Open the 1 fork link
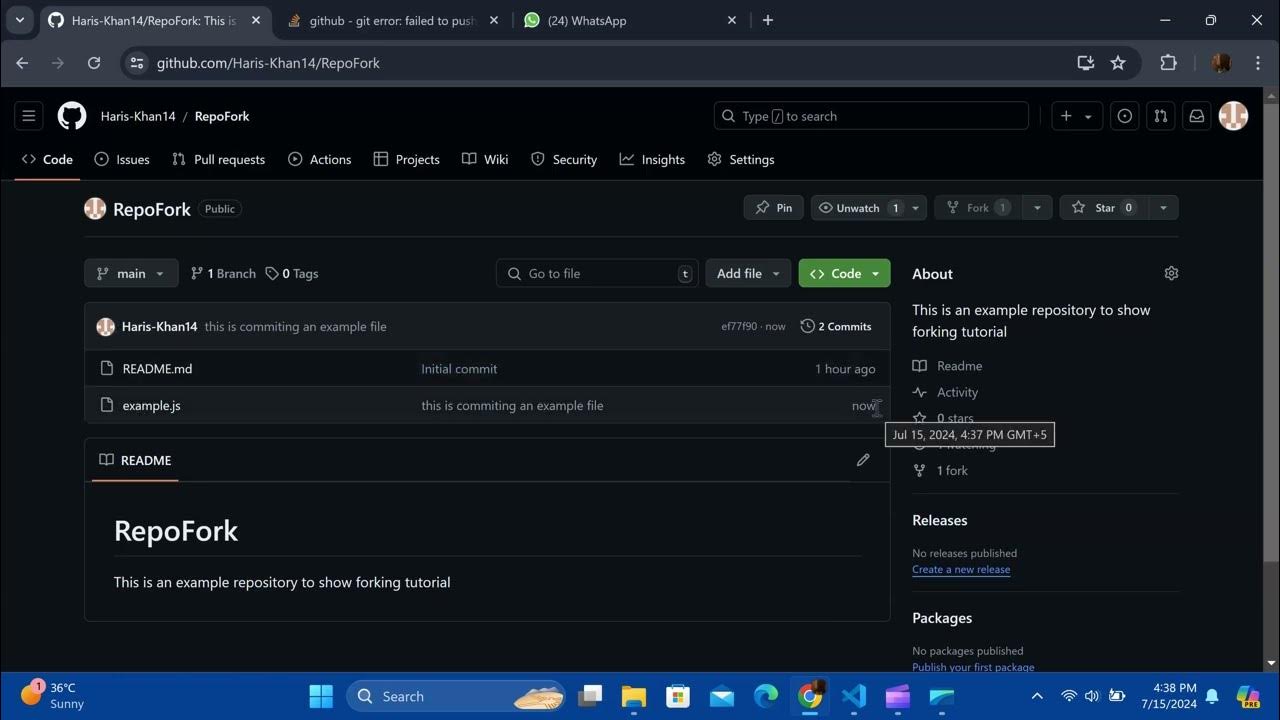This screenshot has height=720, width=1280. pos(941,470)
